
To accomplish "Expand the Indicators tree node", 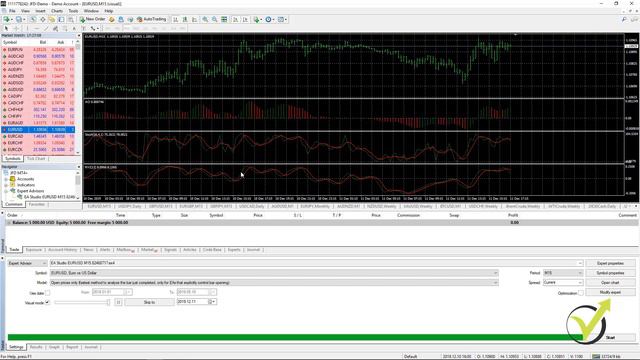I will pyautogui.click(x=6, y=185).
